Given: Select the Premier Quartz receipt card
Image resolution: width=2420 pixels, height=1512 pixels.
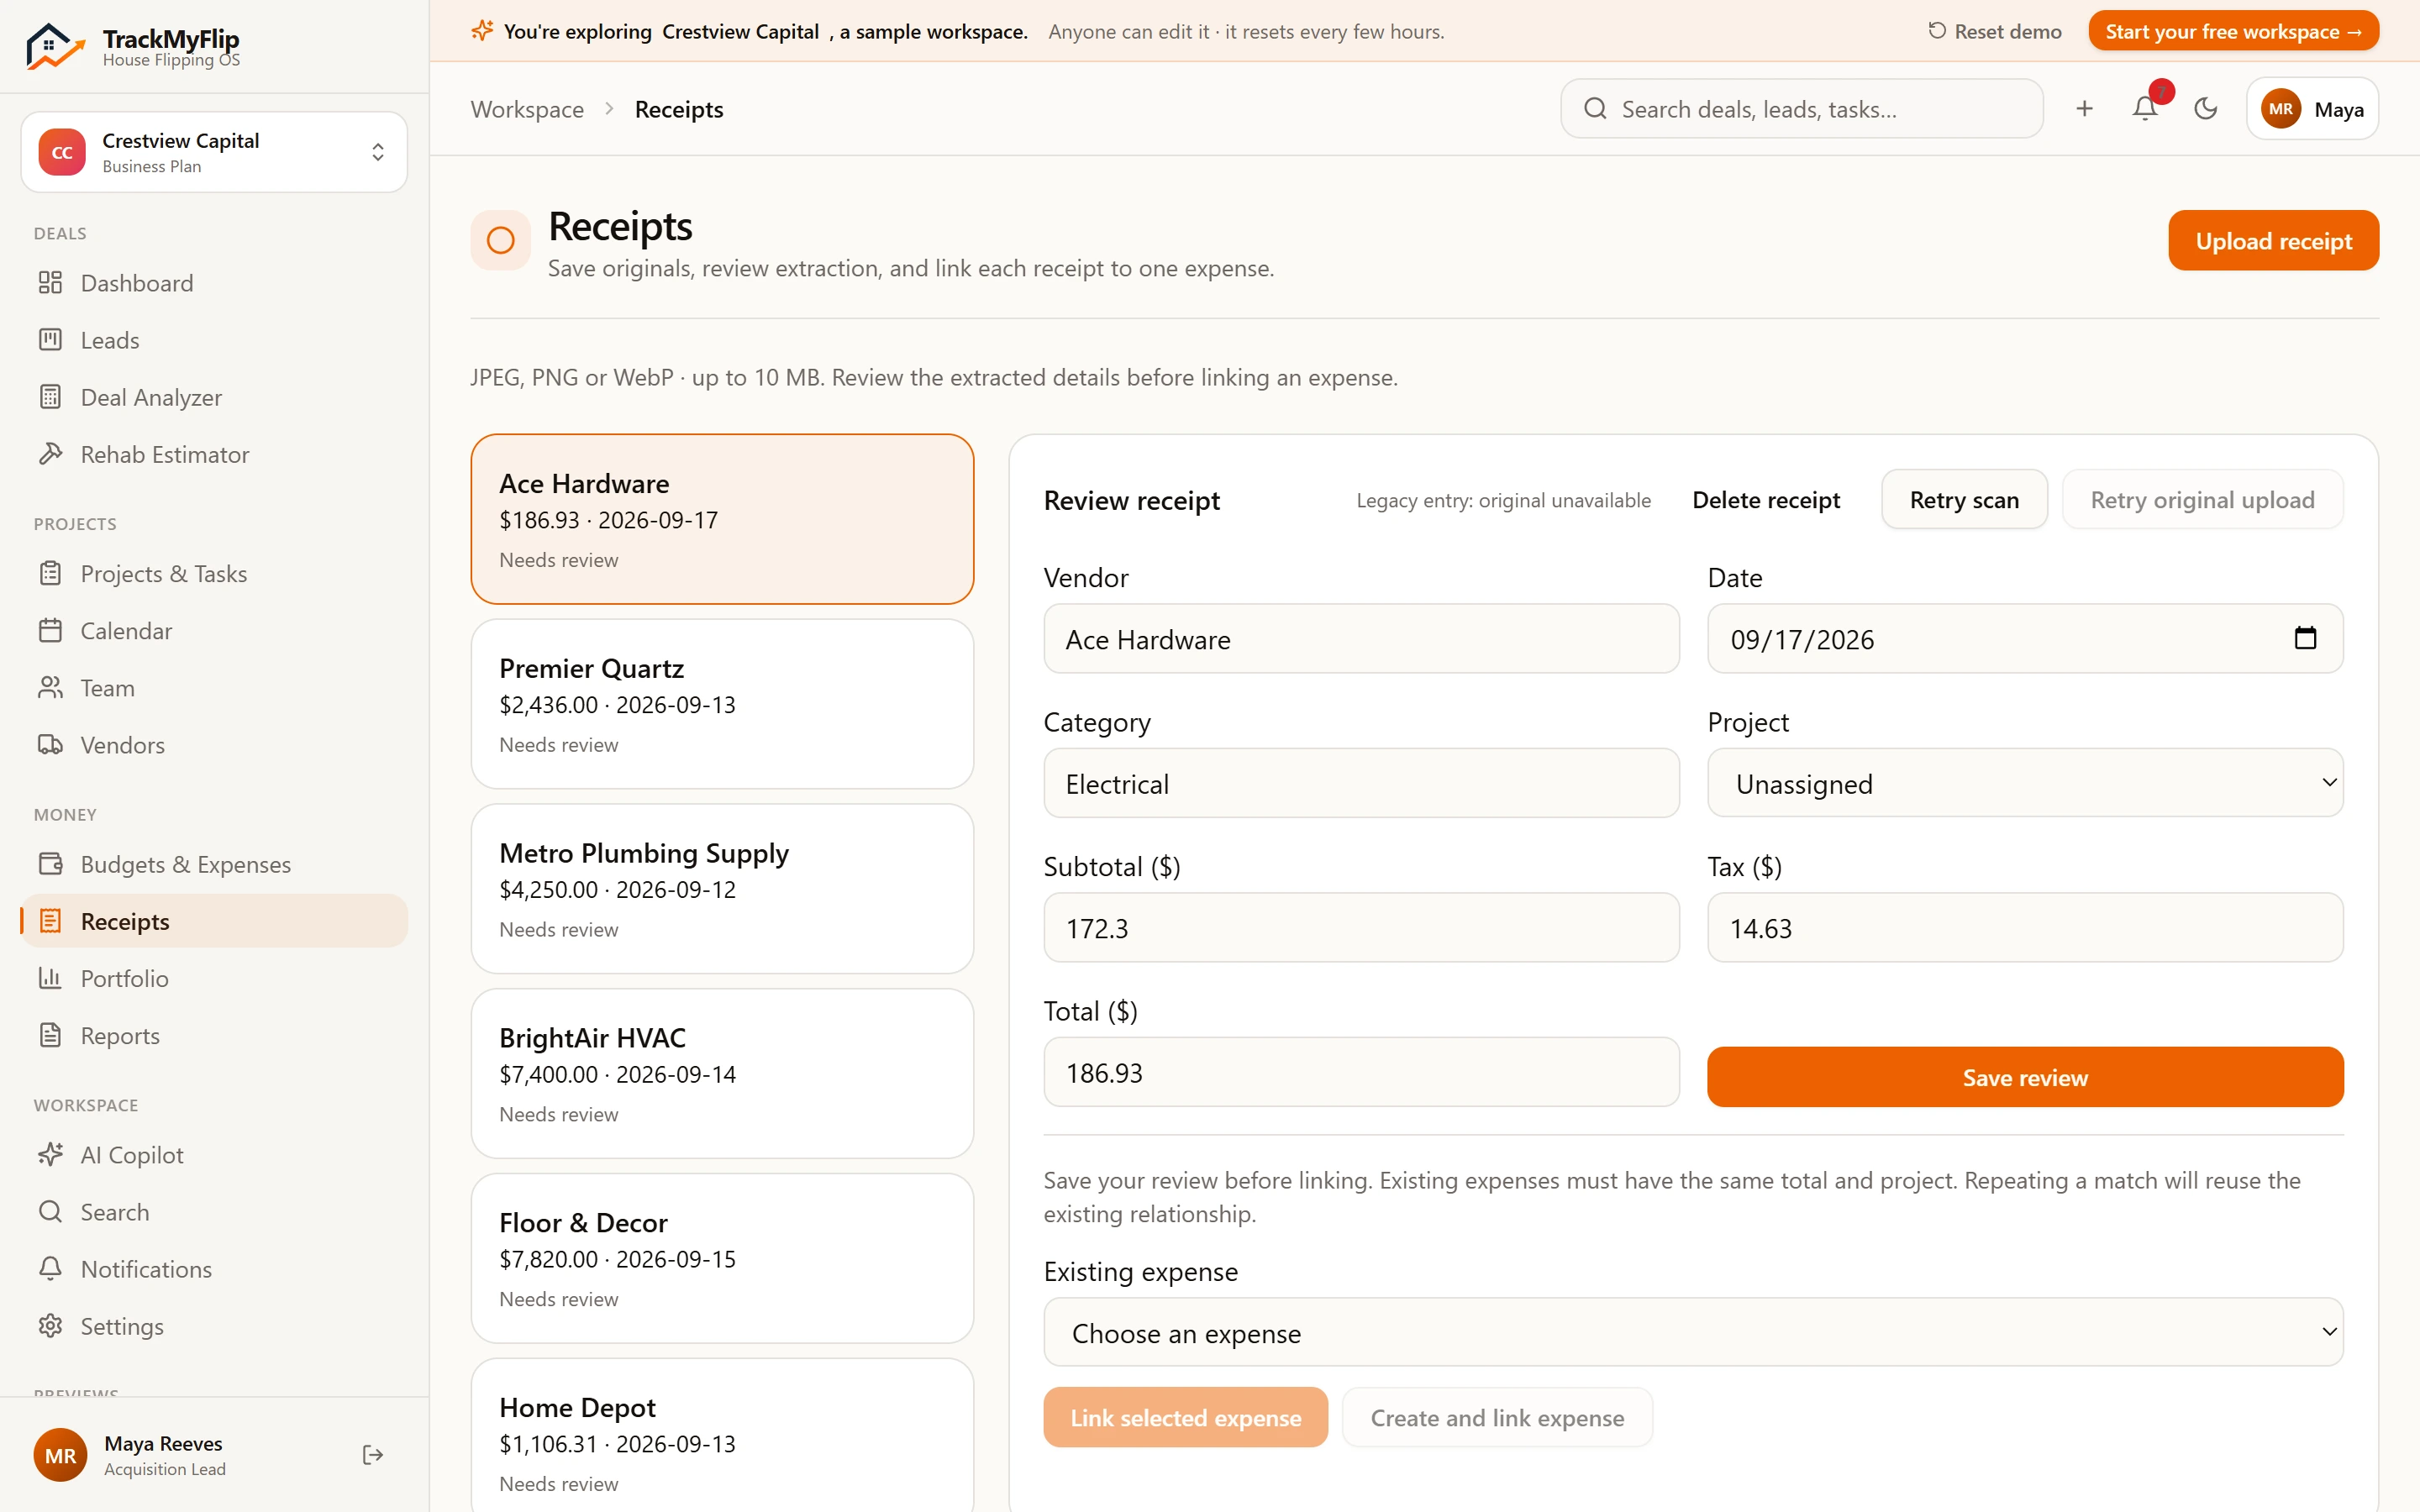Looking at the screenshot, I should tap(722, 704).
